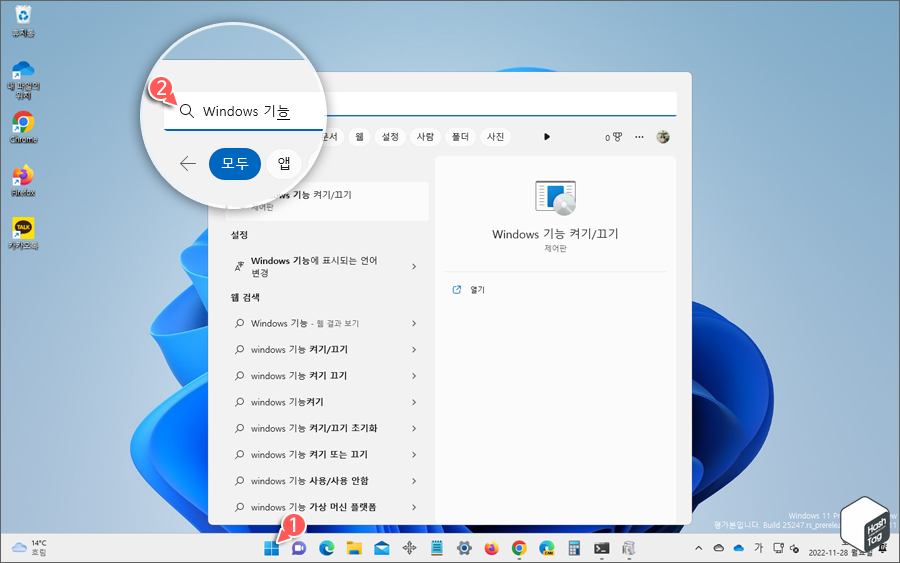
Task: Expand windows 기능켜기 suggestion chevron
Action: coord(414,402)
